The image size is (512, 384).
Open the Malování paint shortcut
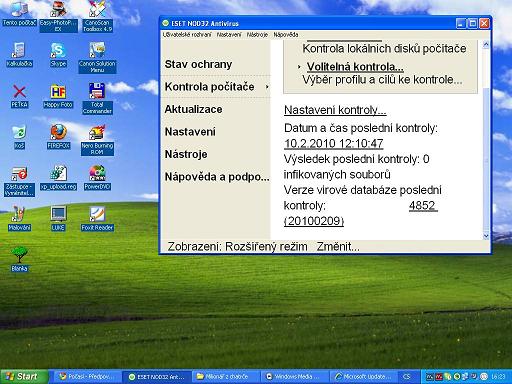pyautogui.click(x=19, y=219)
